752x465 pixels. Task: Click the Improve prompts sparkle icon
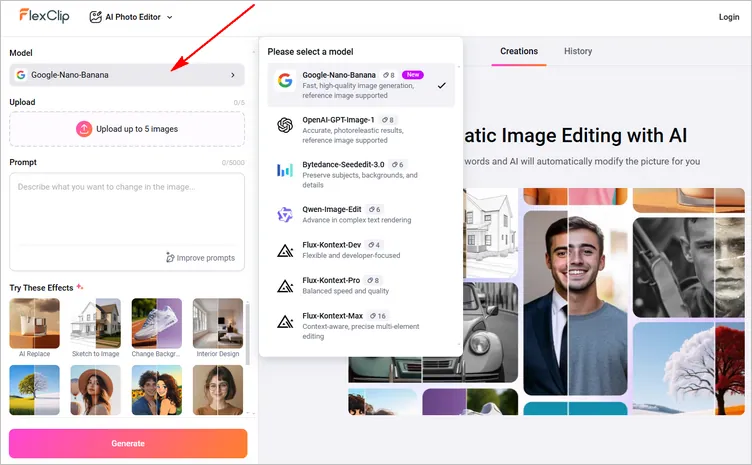coord(170,257)
